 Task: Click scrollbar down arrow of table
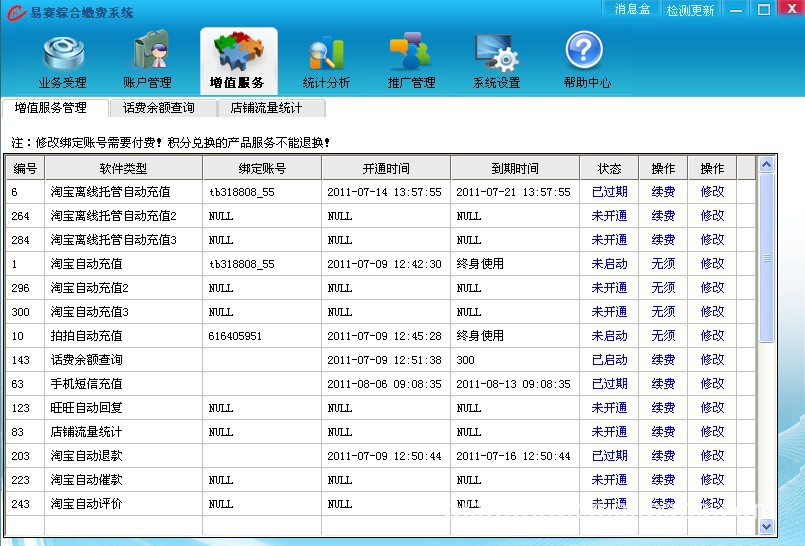(766, 526)
